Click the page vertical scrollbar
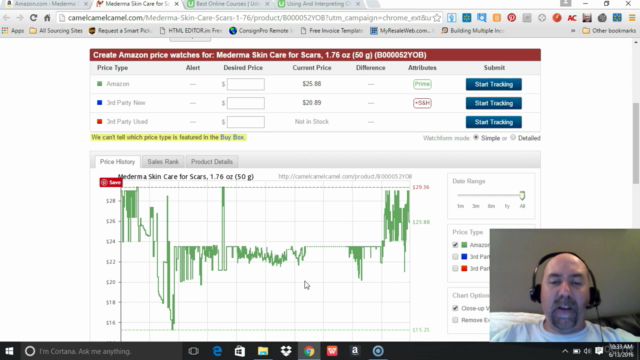Screen dimensions: 640x360 click(636, 143)
